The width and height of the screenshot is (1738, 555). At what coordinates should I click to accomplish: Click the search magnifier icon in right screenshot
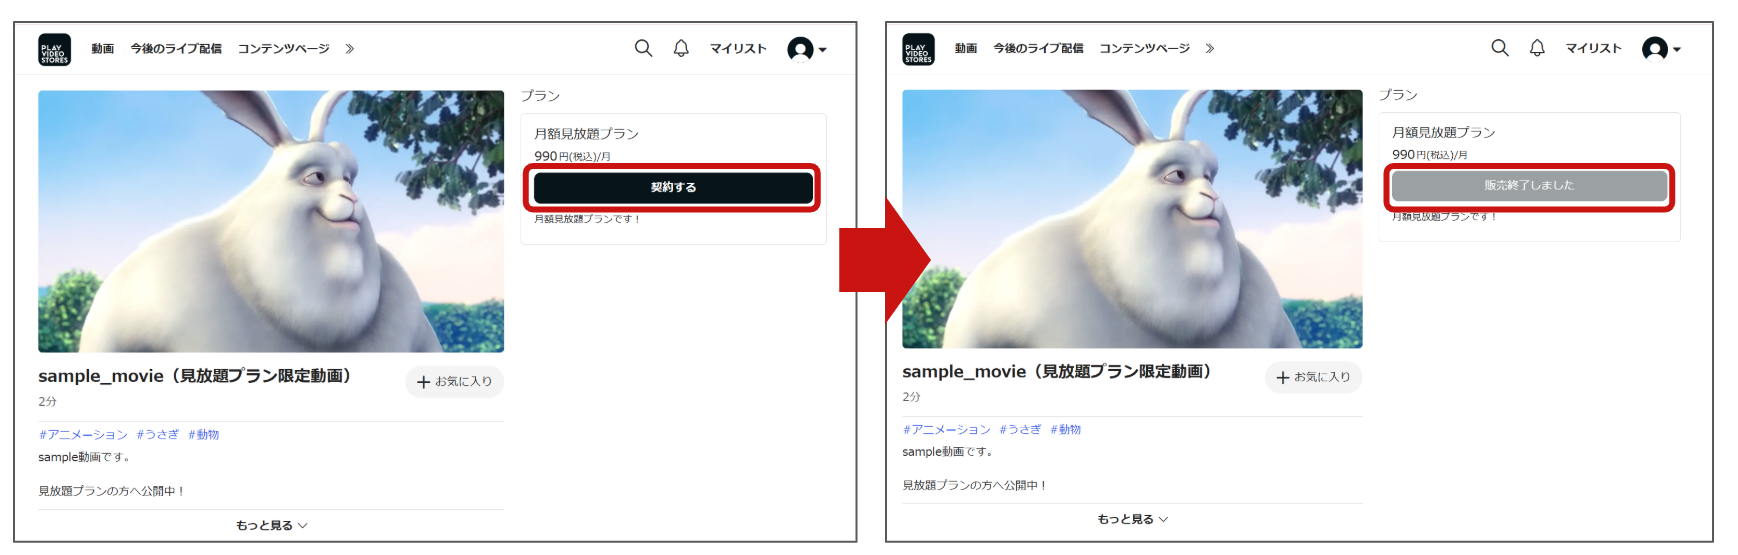[x=1499, y=48]
